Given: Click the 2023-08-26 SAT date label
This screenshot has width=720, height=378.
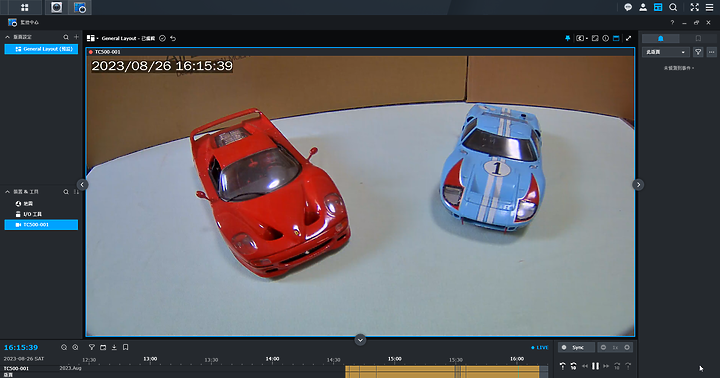Looking at the screenshot, I should 24,359.
